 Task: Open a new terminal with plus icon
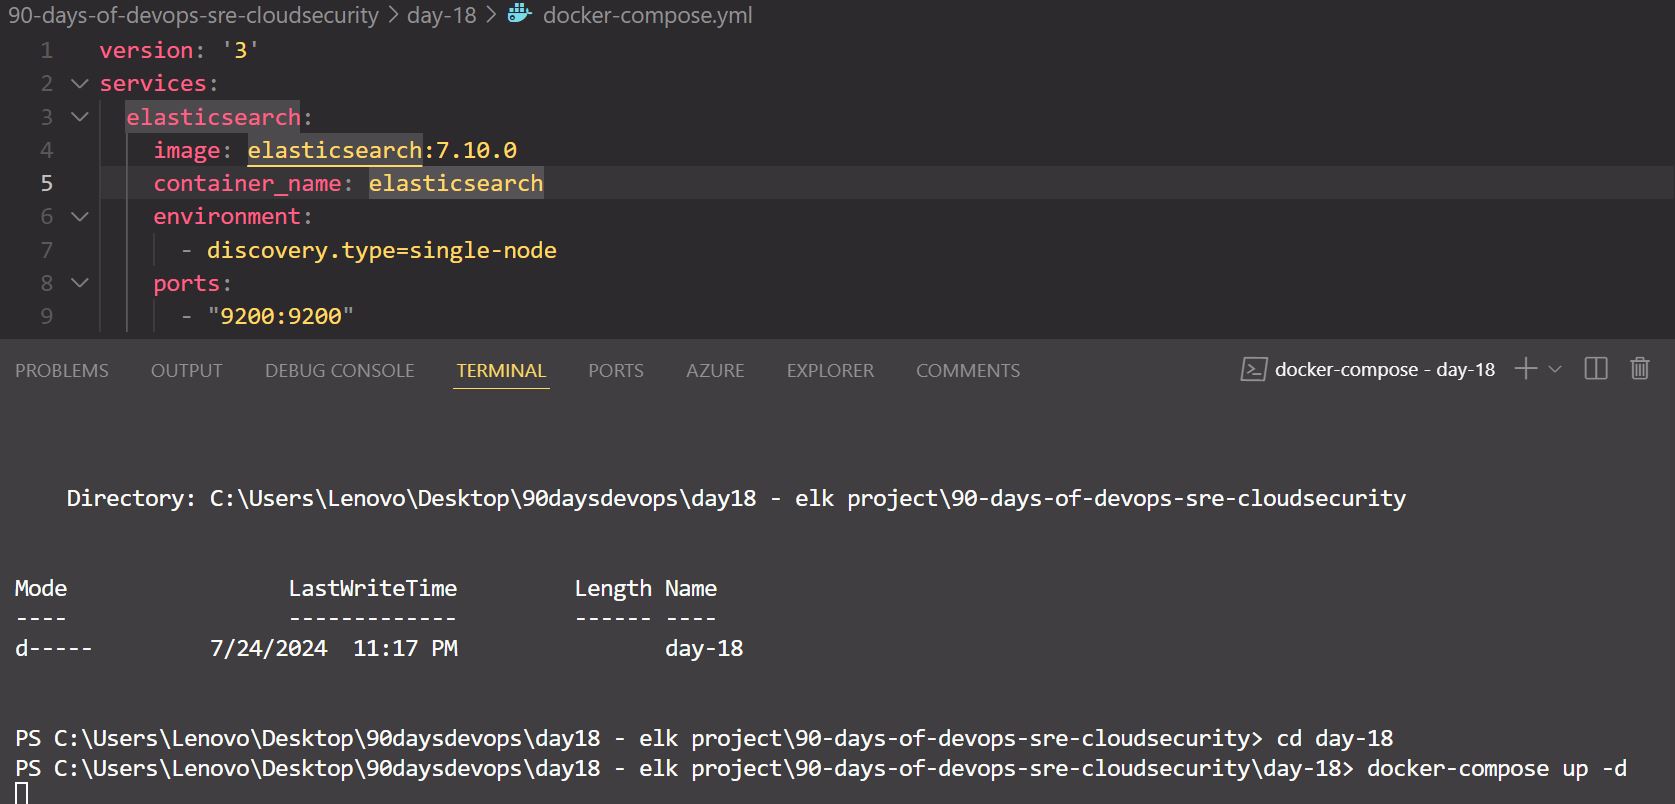click(x=1525, y=369)
